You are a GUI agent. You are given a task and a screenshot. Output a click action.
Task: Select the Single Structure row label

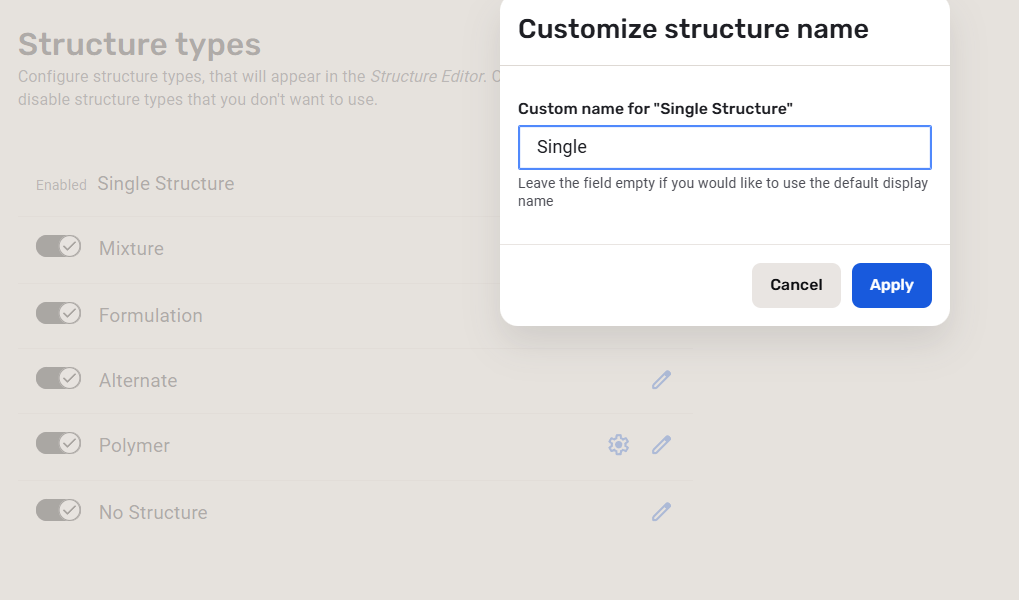166,184
